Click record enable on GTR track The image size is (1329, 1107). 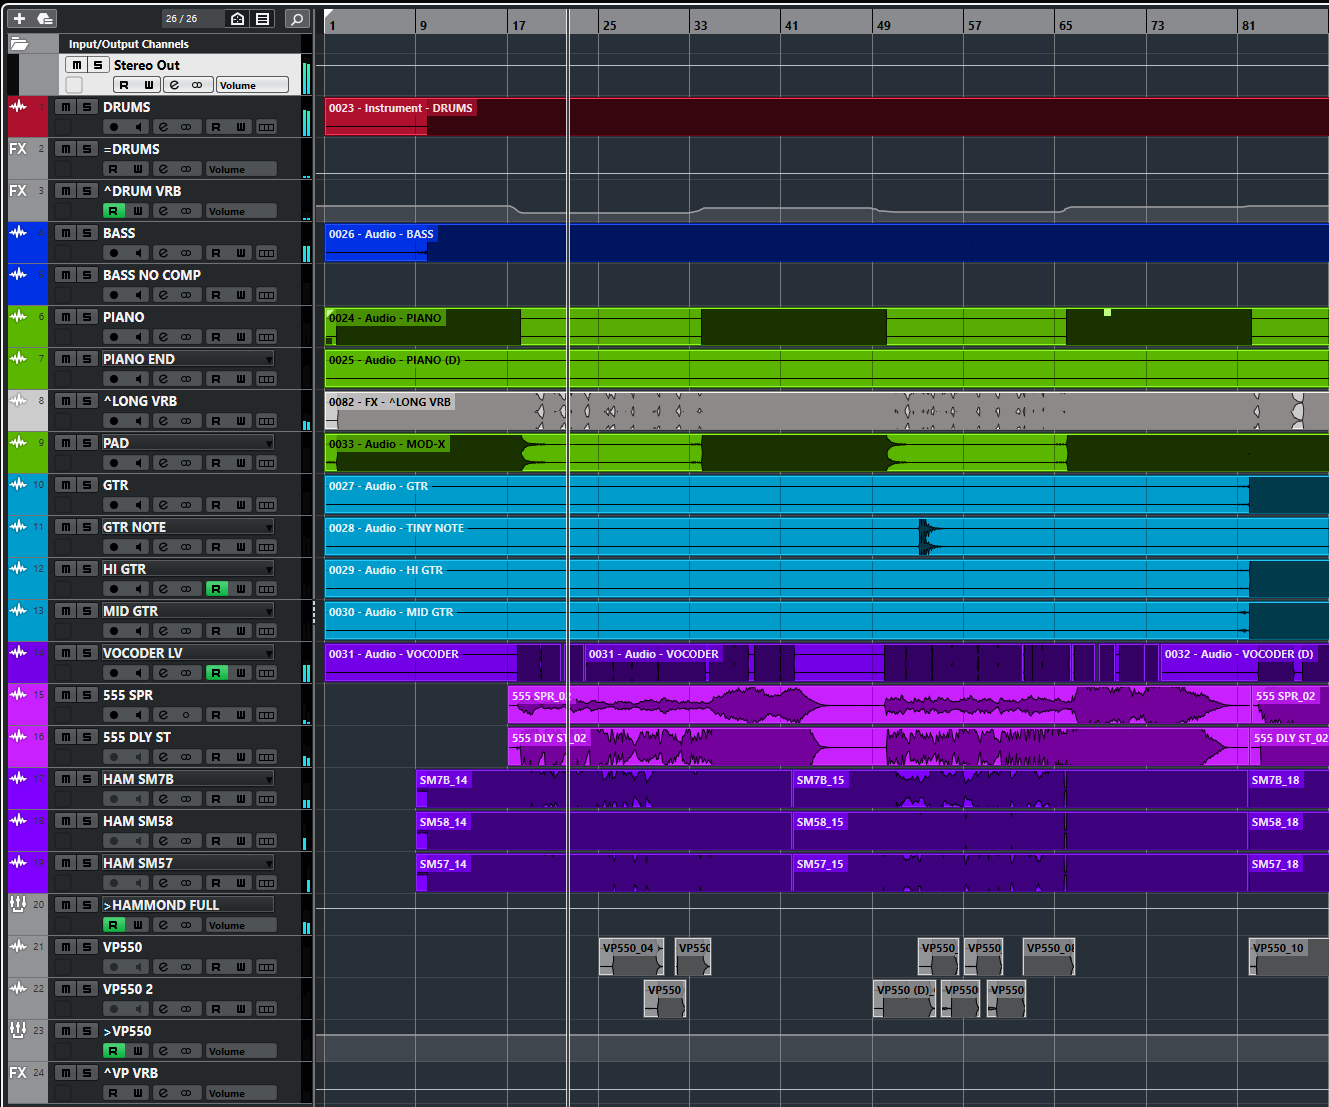point(114,505)
